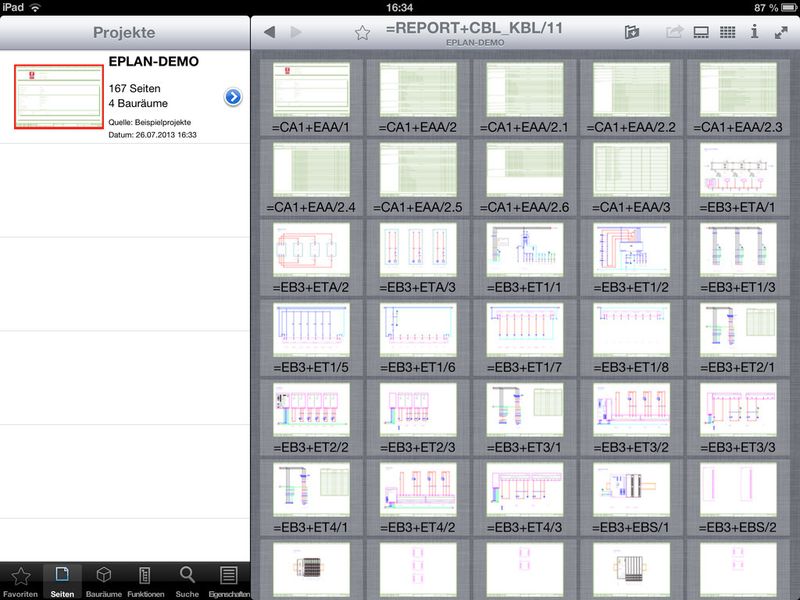Screen dimensions: 800x600
Task: Select the Seiten tab
Action: 62,581
